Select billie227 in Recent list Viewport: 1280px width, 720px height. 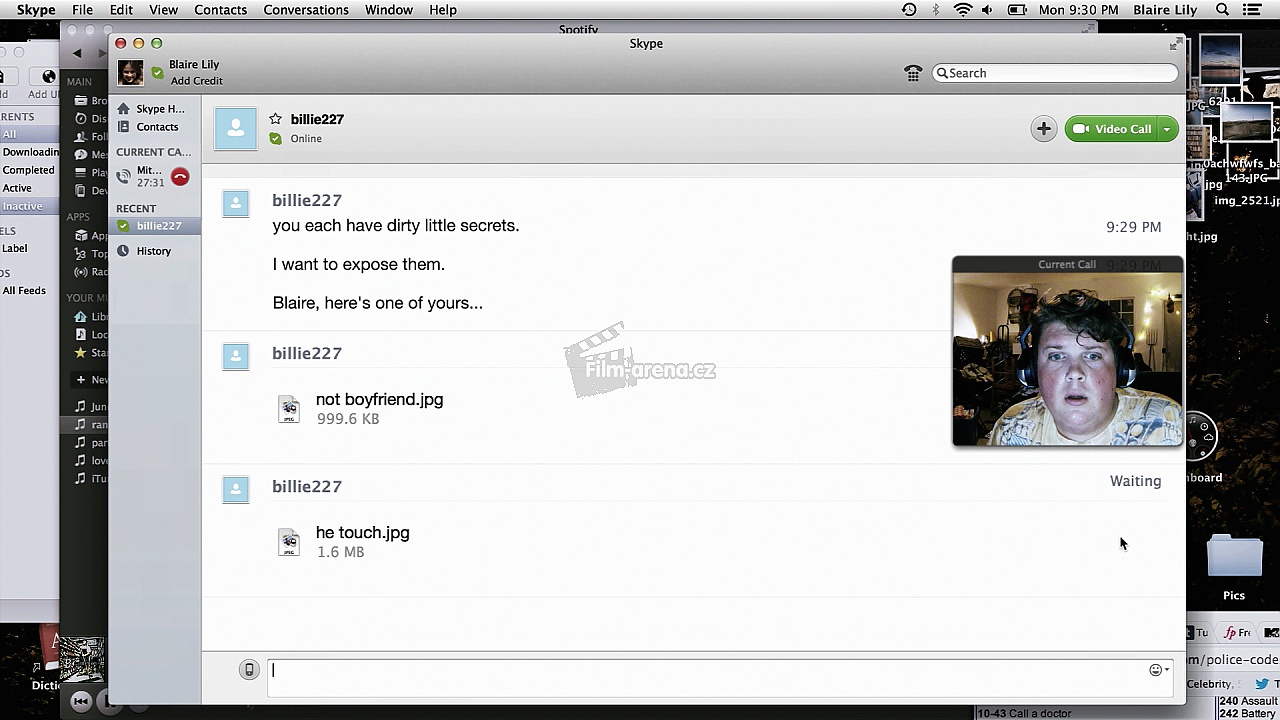pyautogui.click(x=158, y=226)
